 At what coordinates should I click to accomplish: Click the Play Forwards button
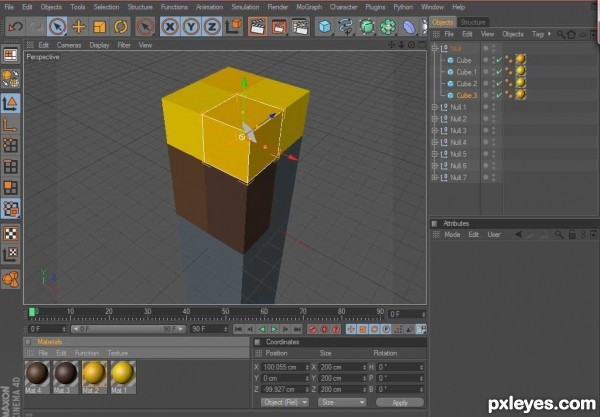pos(274,329)
